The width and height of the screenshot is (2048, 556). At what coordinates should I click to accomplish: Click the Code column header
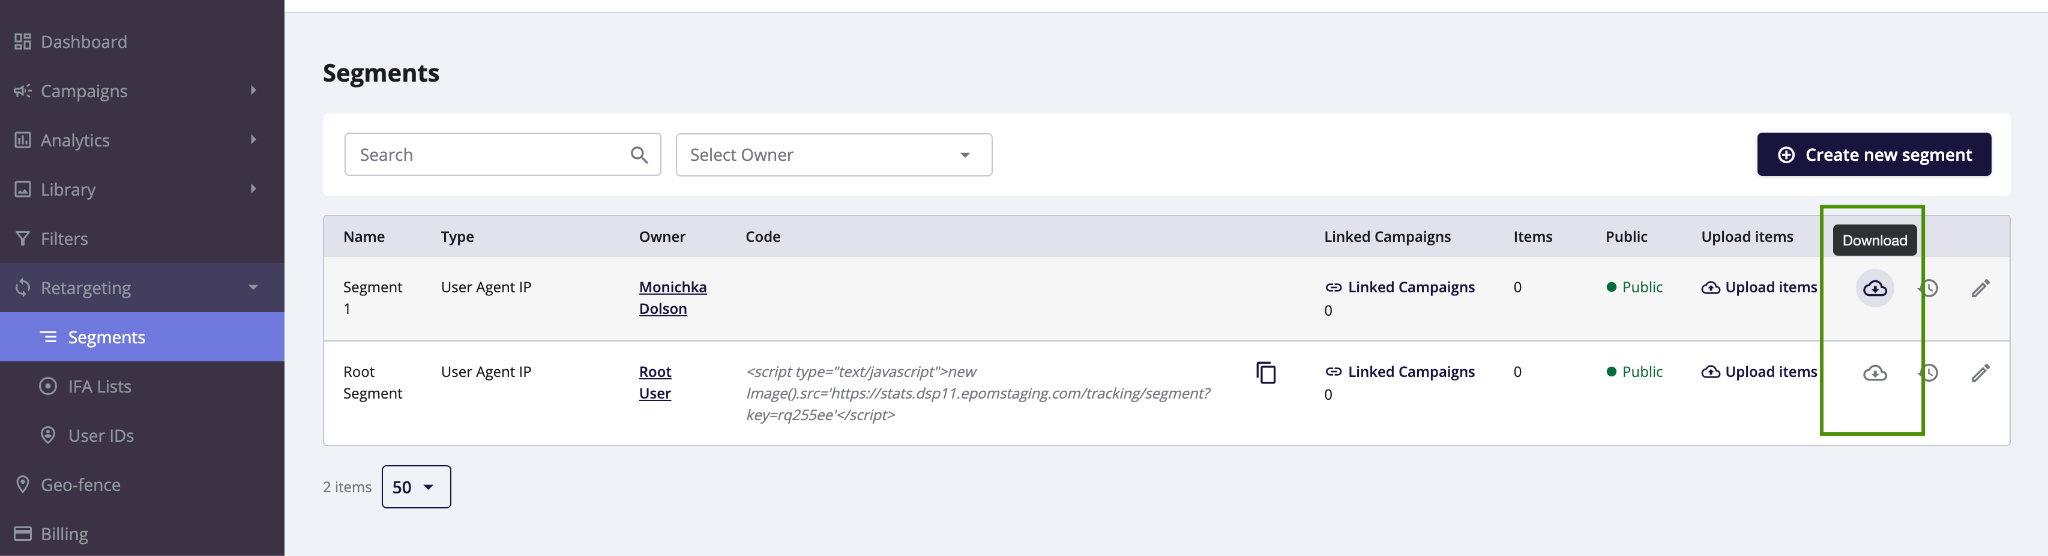tap(763, 237)
